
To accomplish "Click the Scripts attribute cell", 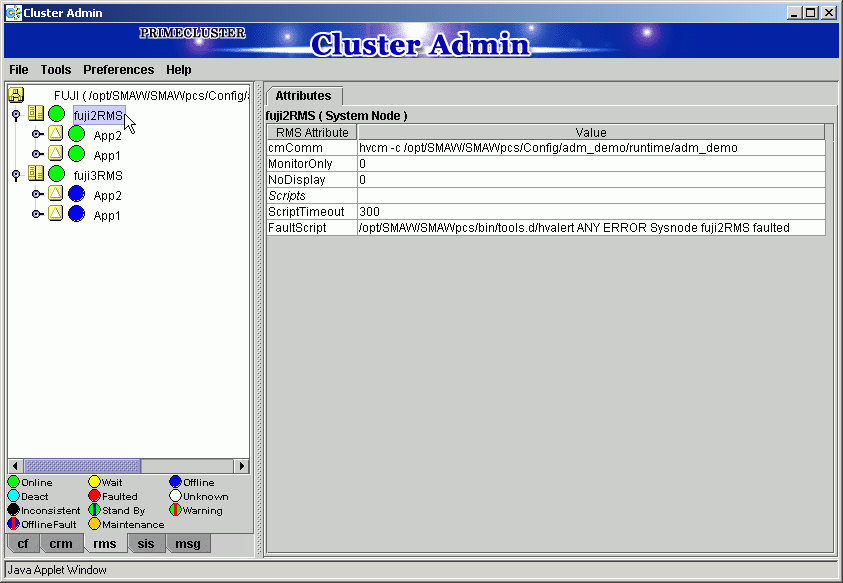I will [x=312, y=196].
